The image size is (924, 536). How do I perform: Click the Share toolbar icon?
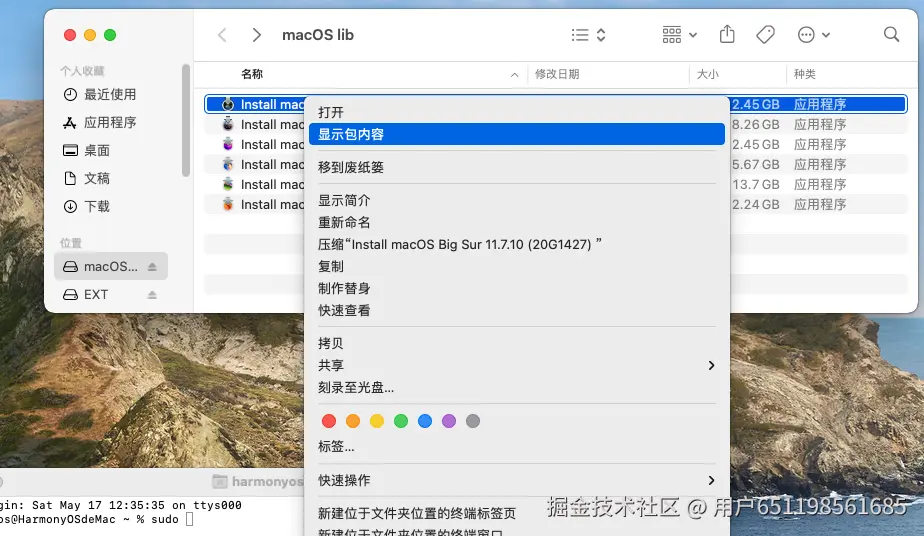(x=727, y=35)
